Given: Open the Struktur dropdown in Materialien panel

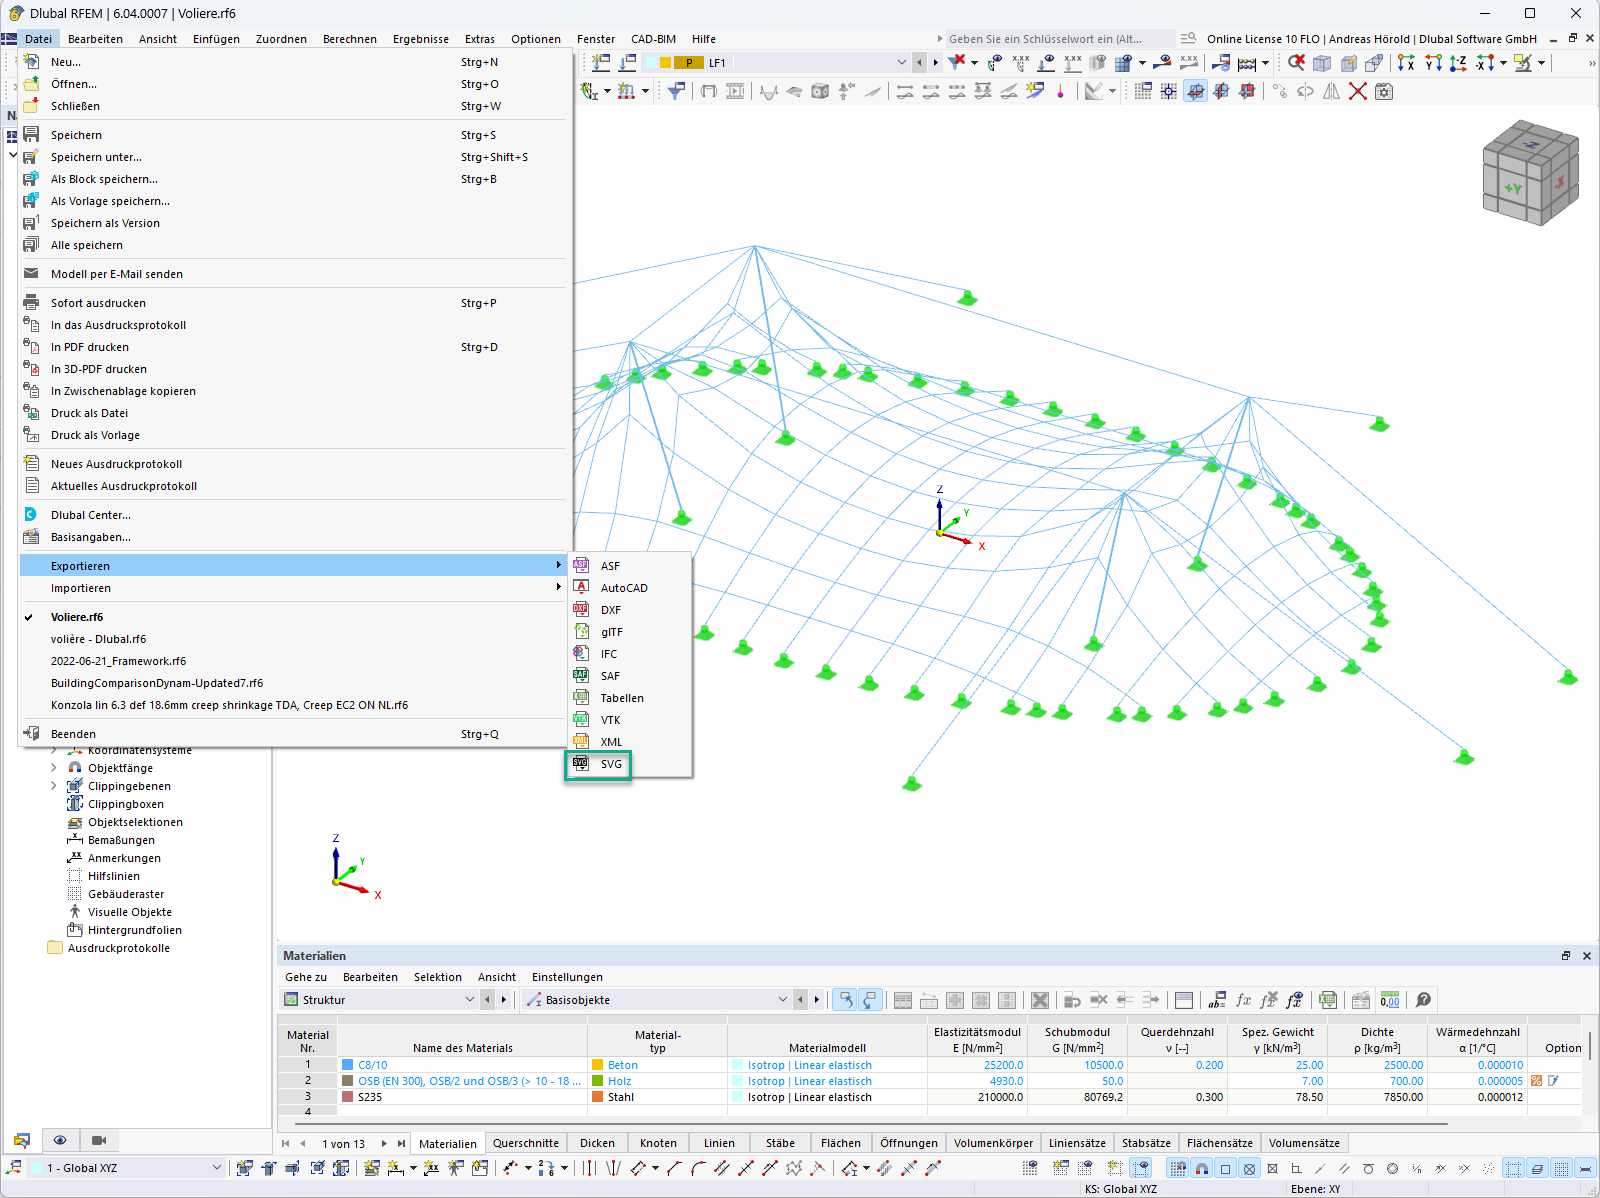Looking at the screenshot, I should (x=380, y=1000).
